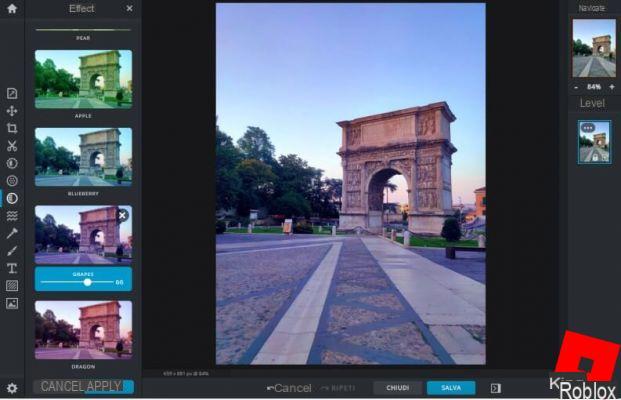Toggle the panel expand icon beside Salva
The height and width of the screenshot is (400, 621).
coord(495,388)
